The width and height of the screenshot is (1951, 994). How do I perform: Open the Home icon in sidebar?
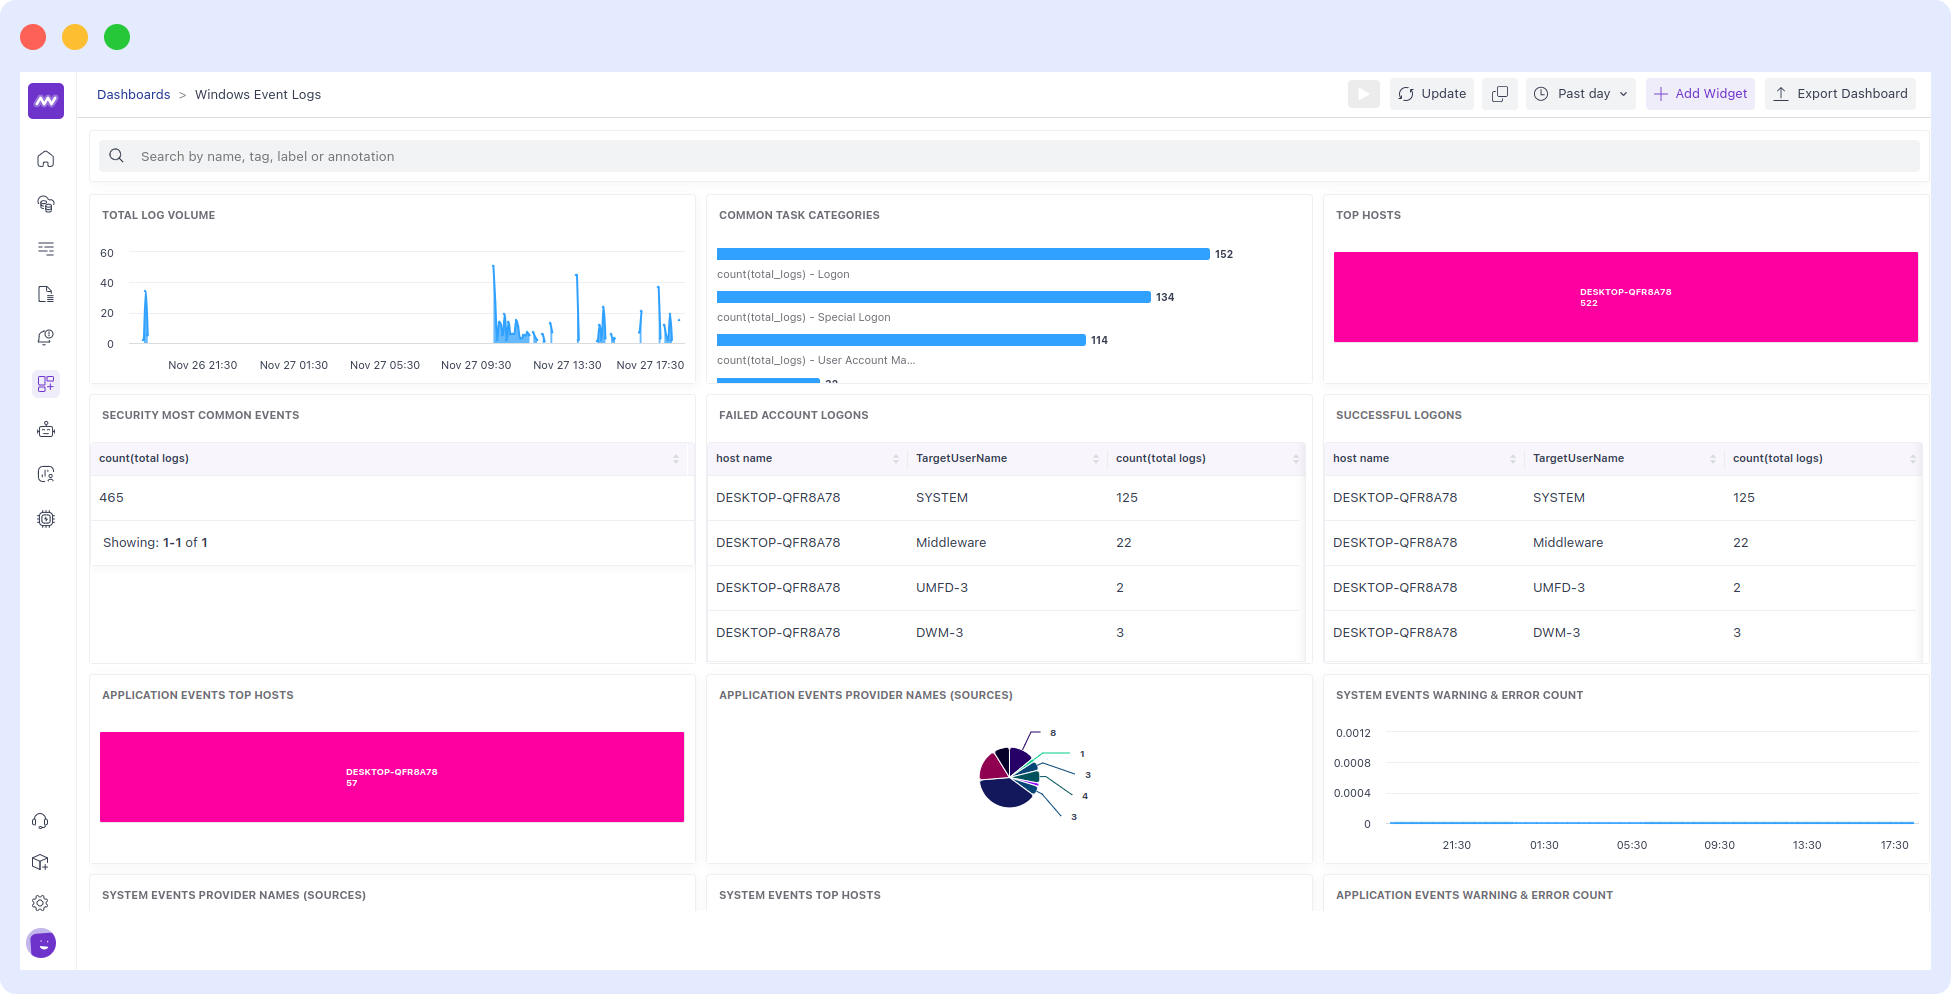45,159
